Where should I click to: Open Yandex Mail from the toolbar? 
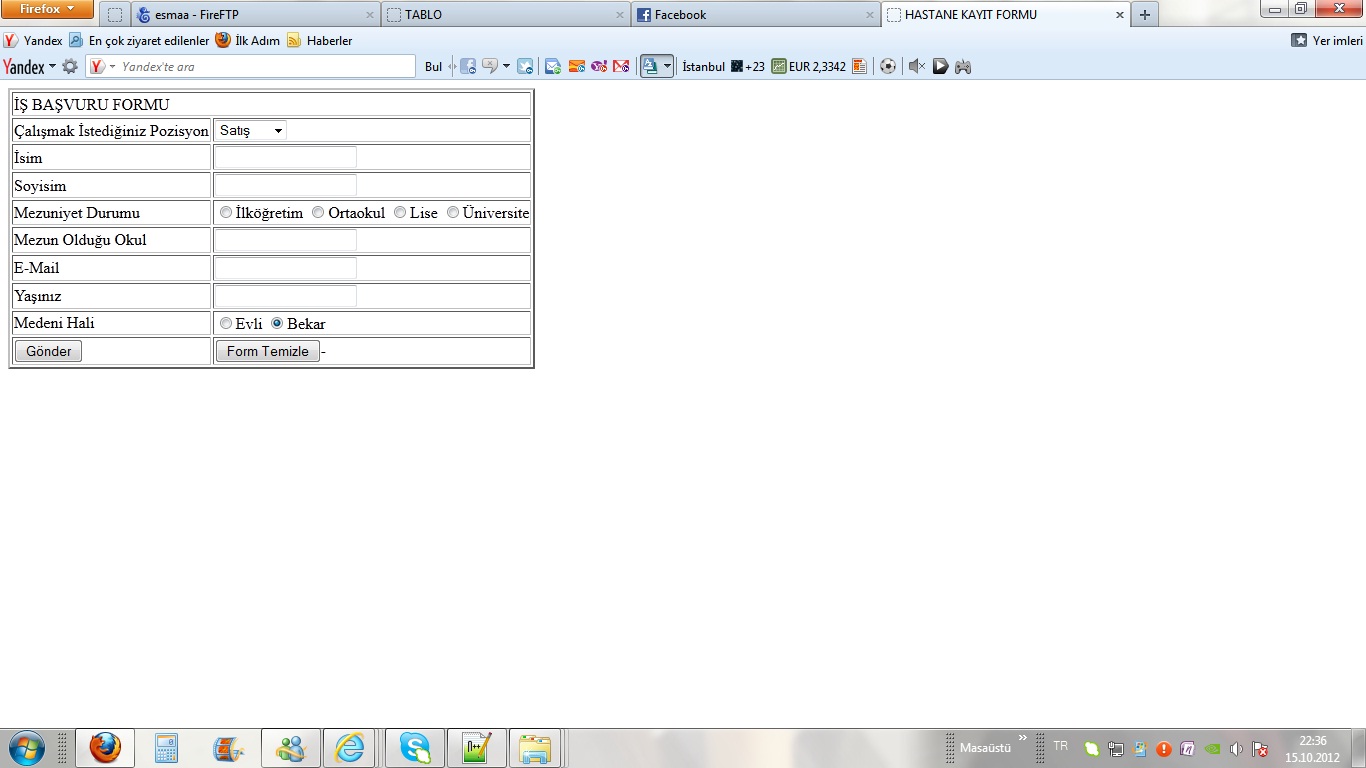[x=551, y=66]
